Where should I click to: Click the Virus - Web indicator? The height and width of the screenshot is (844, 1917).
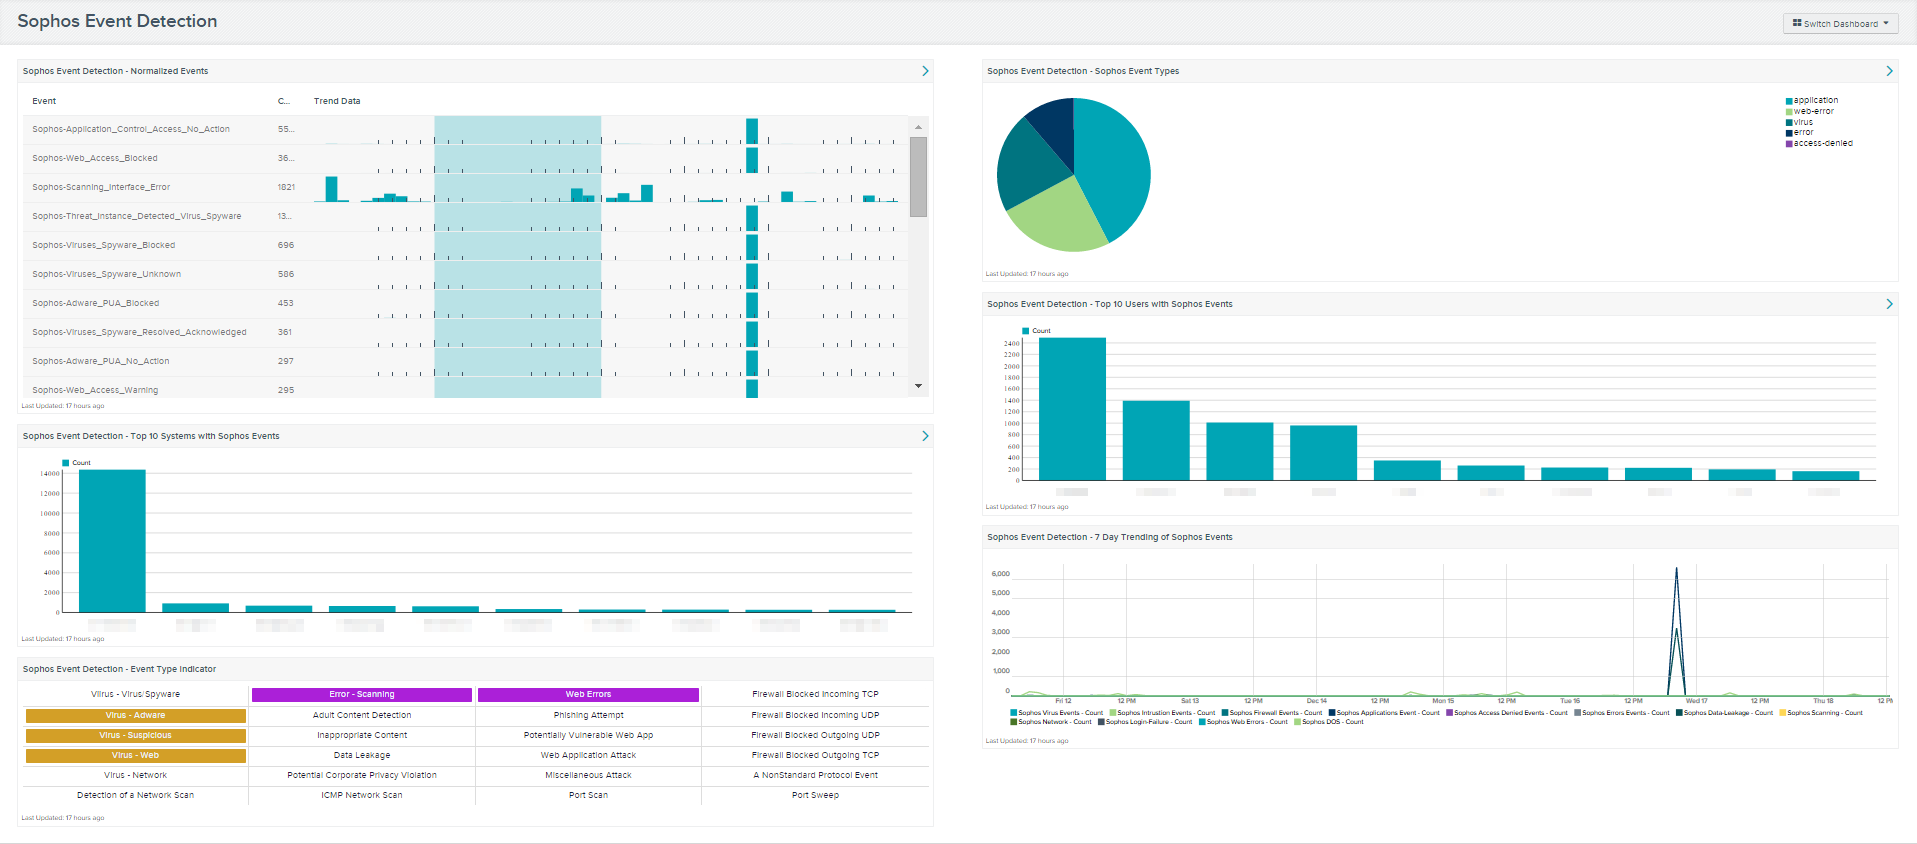(135, 755)
